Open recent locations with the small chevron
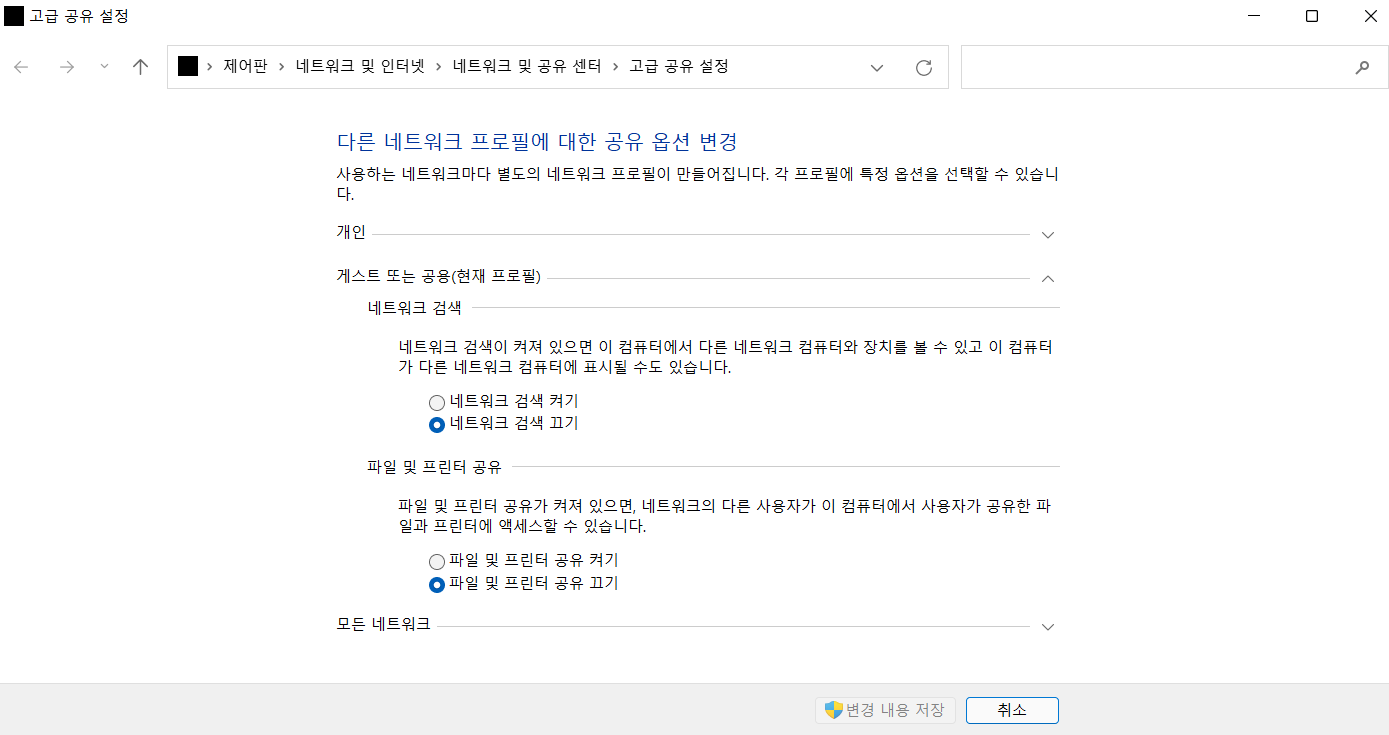1389x735 pixels. point(103,67)
